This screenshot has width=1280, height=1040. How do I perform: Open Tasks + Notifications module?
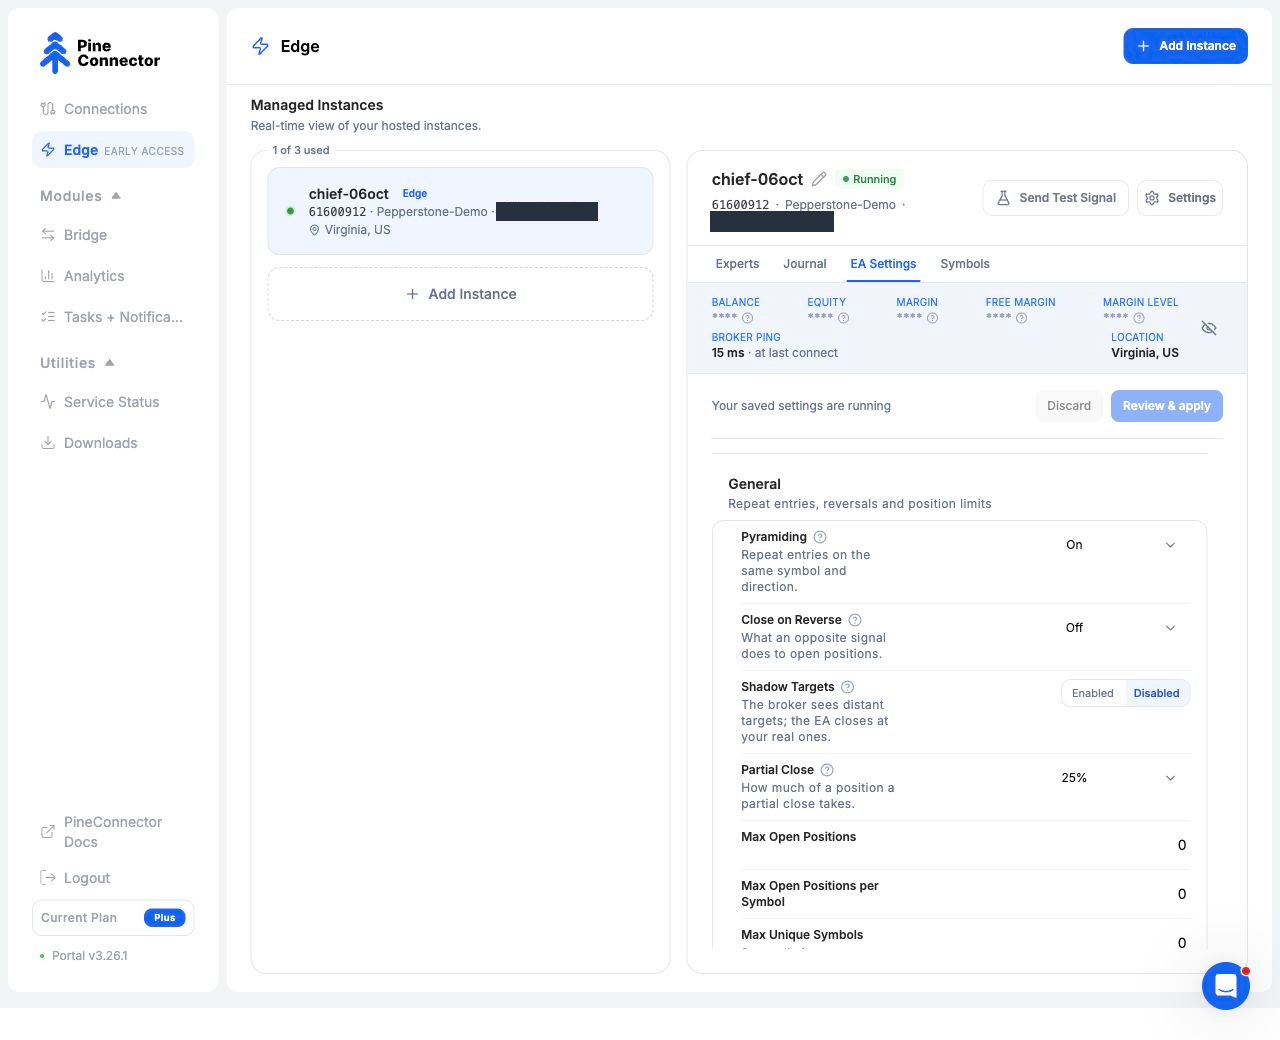click(x=113, y=317)
